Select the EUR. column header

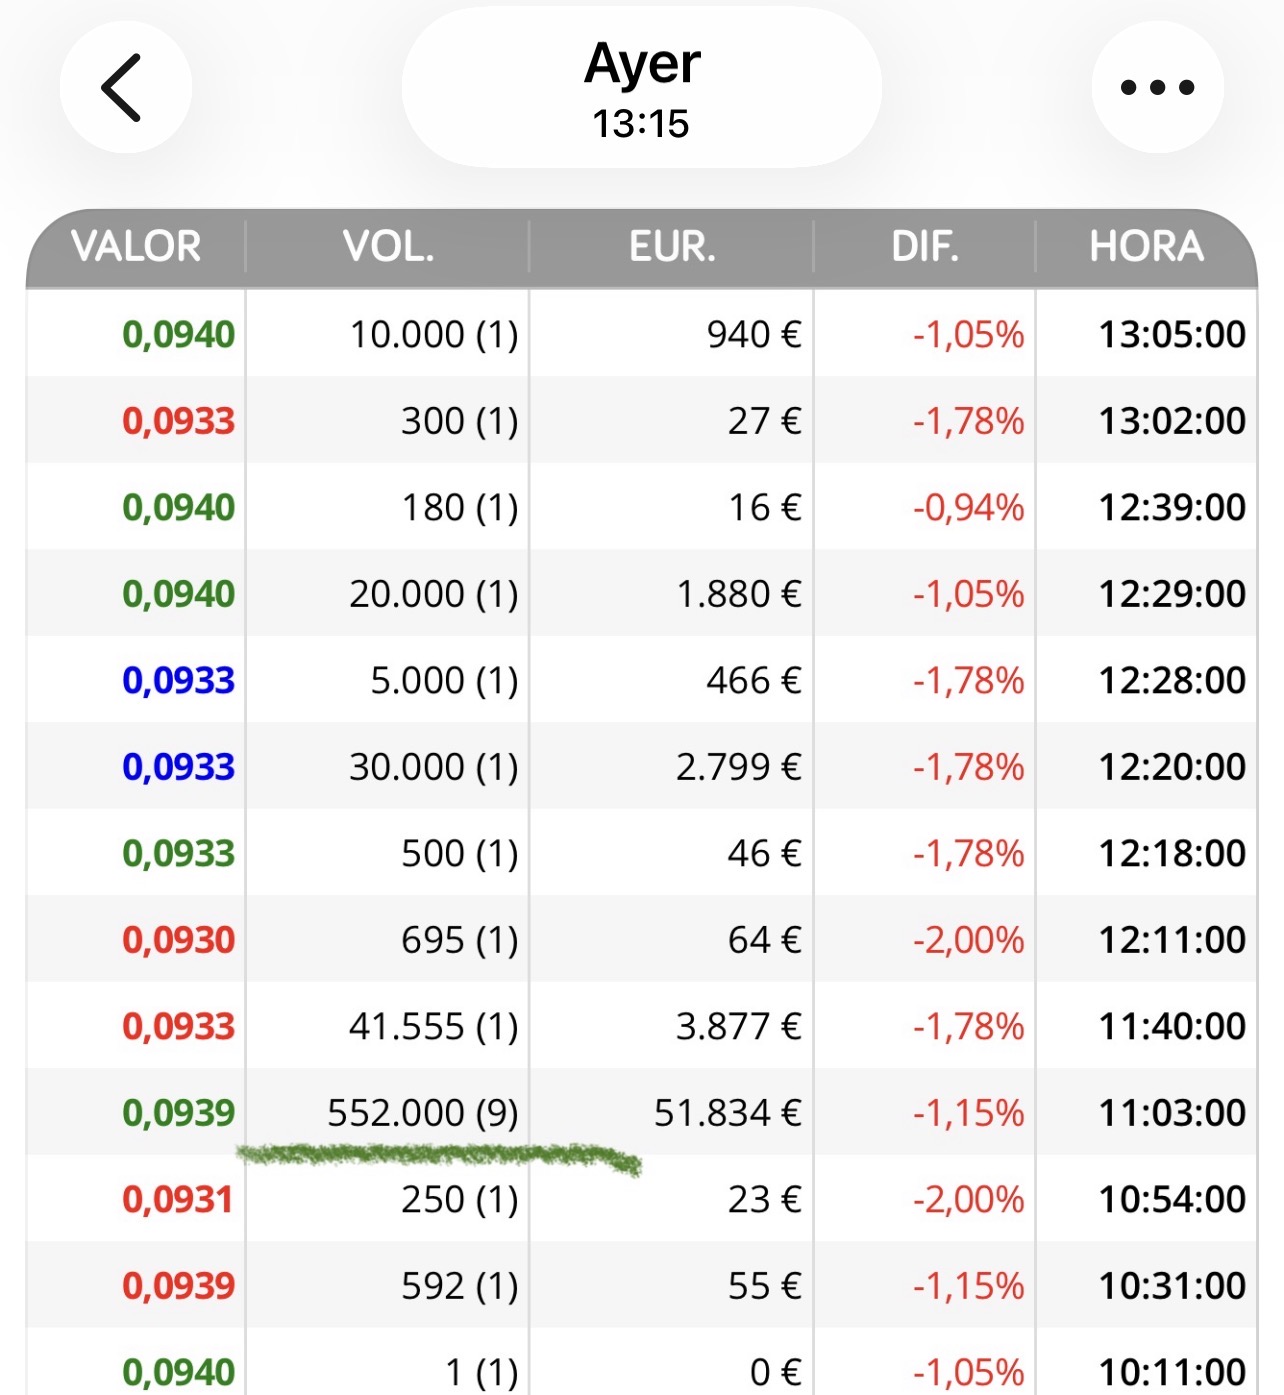672,246
